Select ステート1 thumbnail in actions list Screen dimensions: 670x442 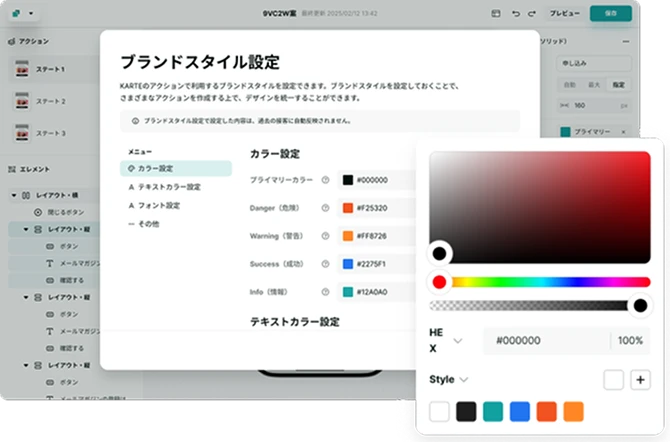pos(22,69)
